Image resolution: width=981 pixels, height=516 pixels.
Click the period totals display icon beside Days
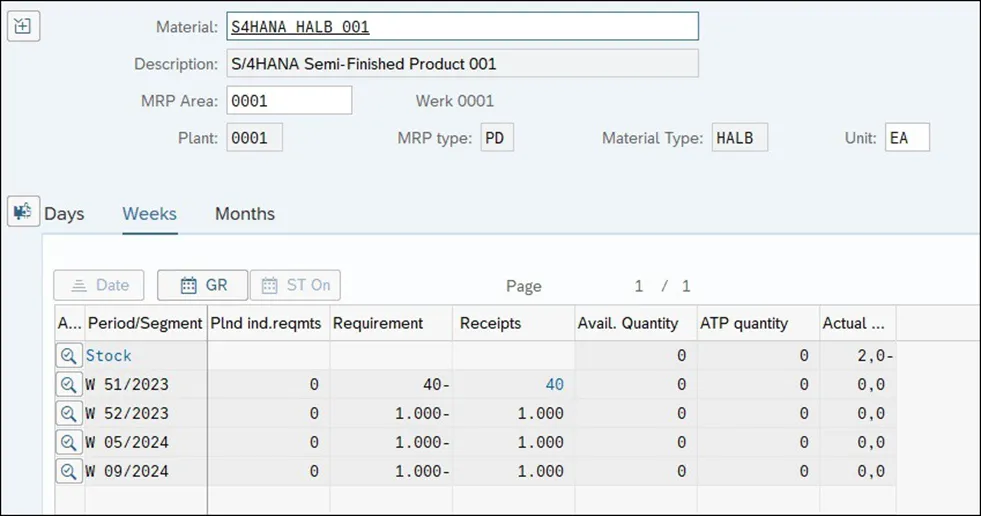tap(23, 211)
